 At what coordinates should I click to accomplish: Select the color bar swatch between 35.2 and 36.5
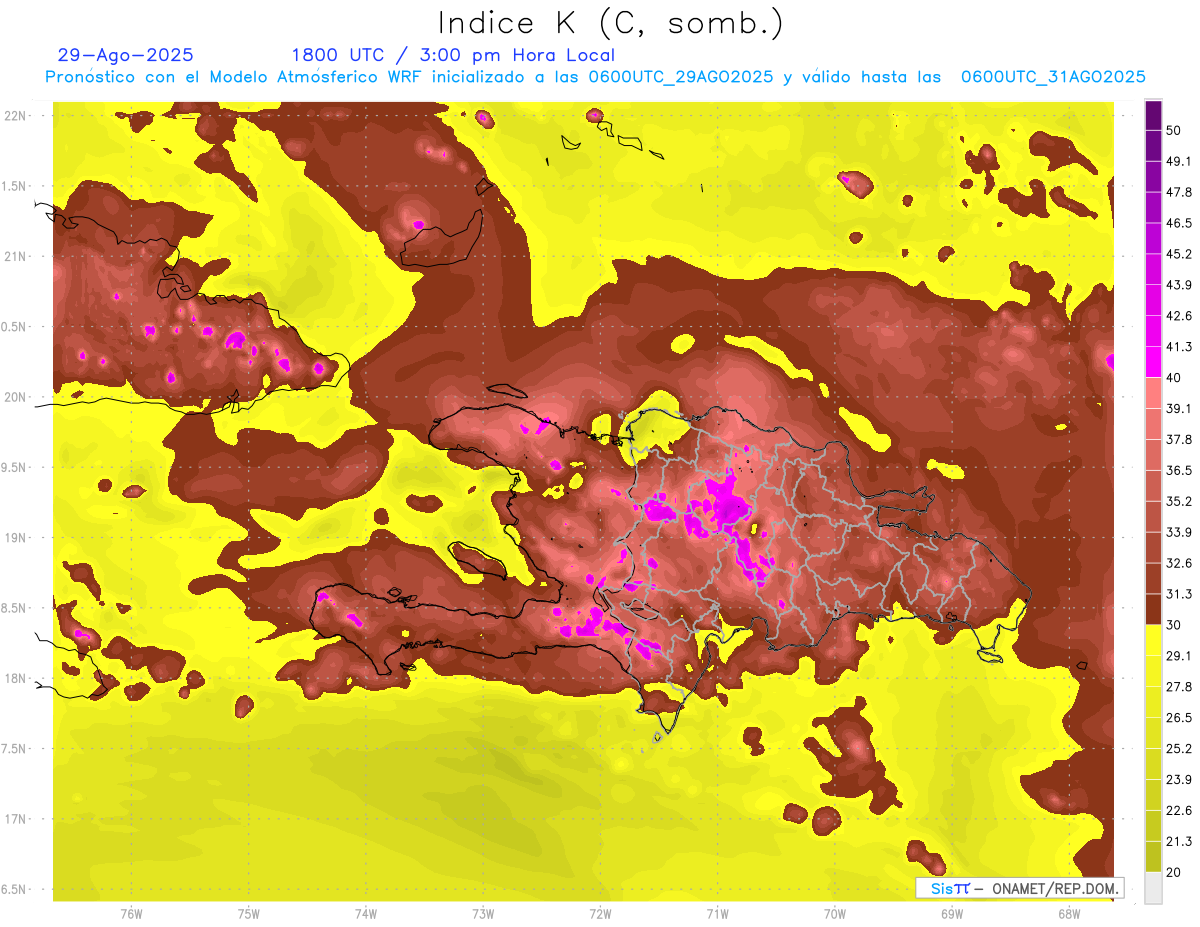point(1153,485)
